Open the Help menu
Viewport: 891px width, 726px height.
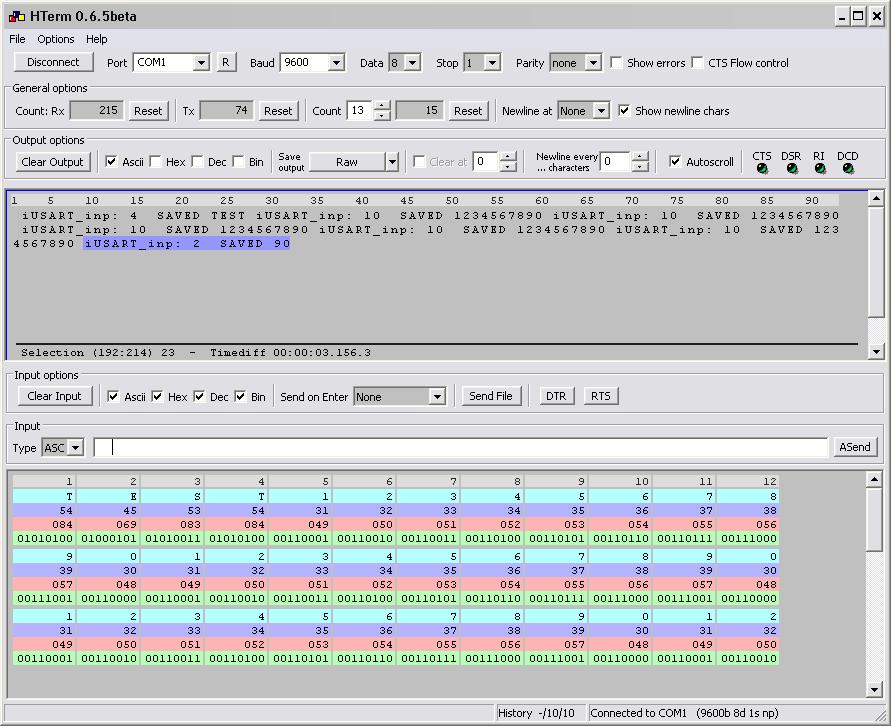click(97, 39)
